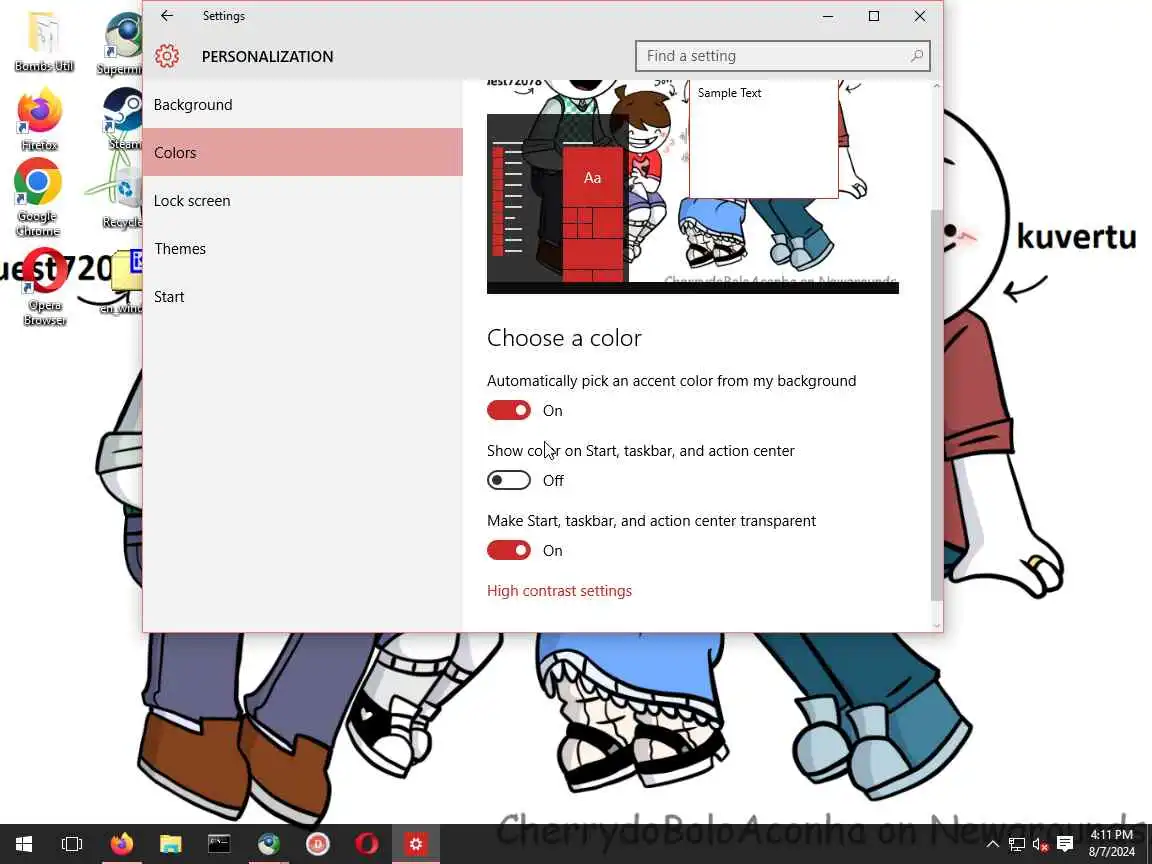Select the Google Chrome desktop shortcut

coord(37,198)
